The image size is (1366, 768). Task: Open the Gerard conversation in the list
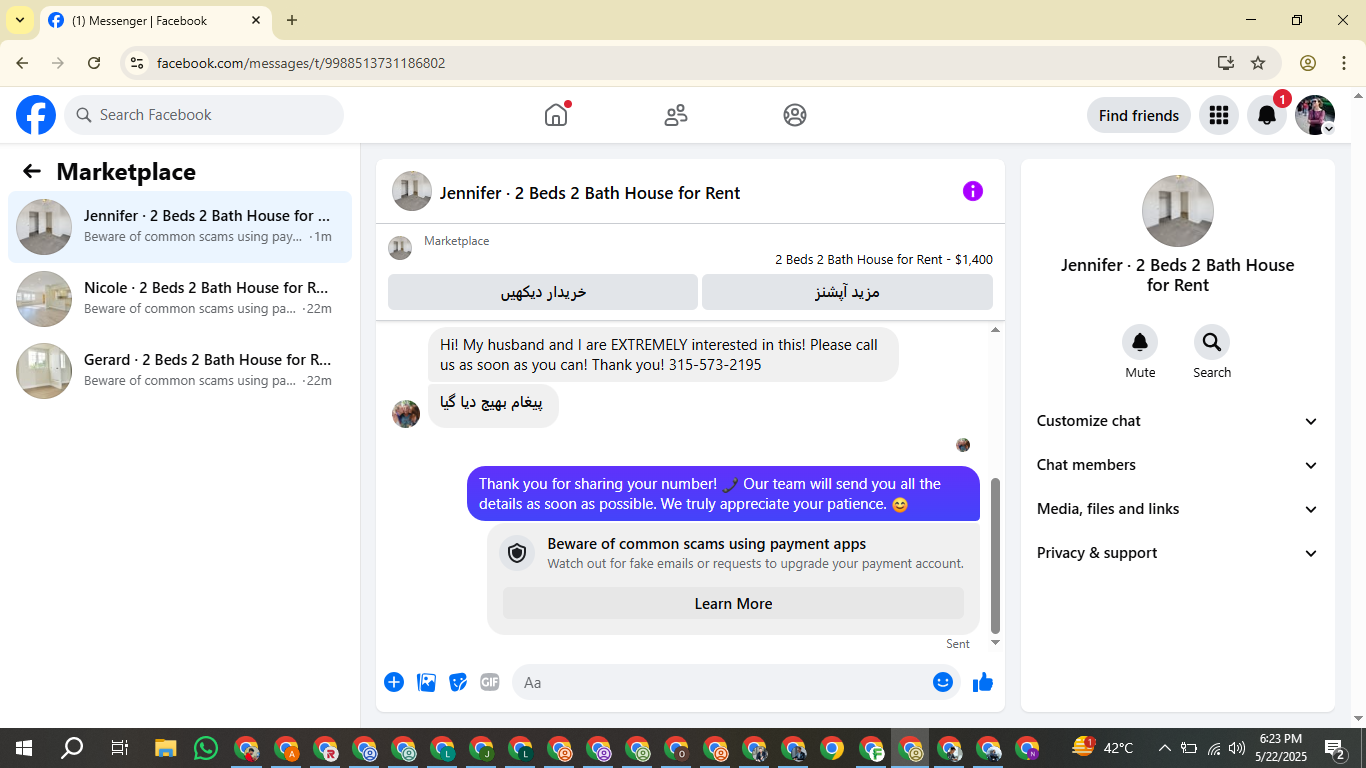coord(180,371)
